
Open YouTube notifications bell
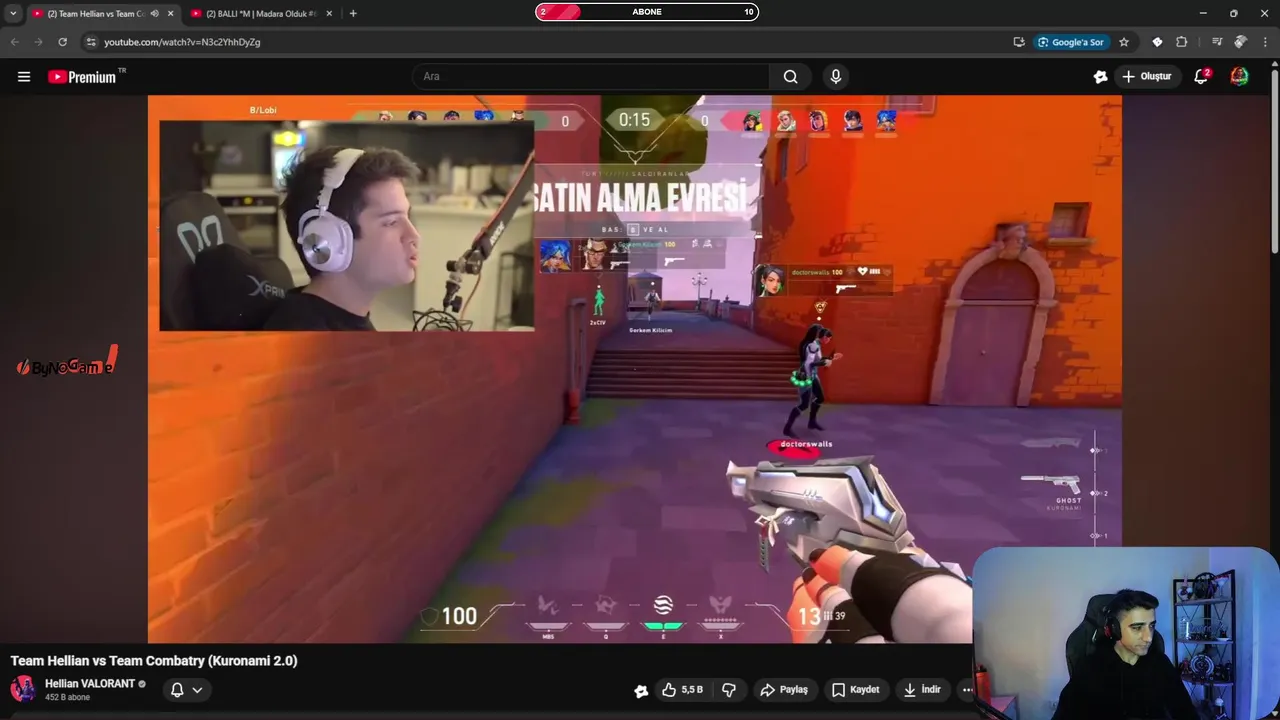click(1202, 76)
